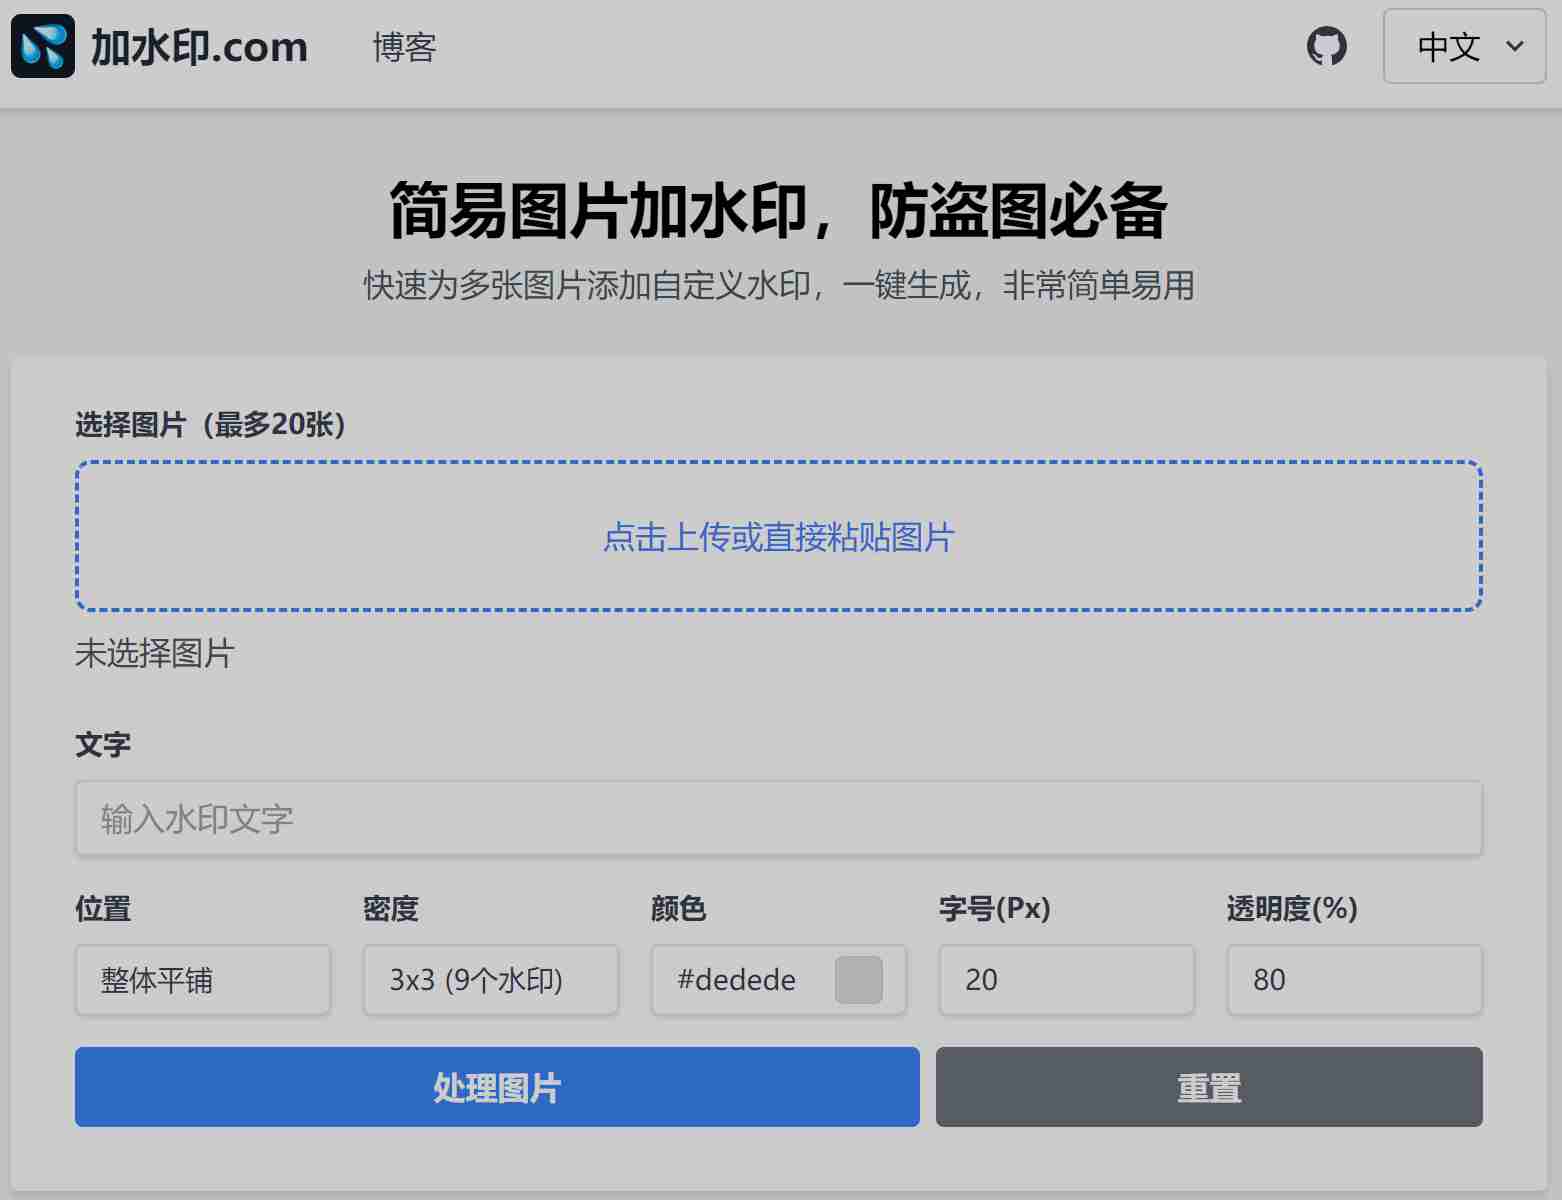Click the 点击上传或直接粘贴图片 upload area
This screenshot has height=1200, width=1562.
(779, 536)
